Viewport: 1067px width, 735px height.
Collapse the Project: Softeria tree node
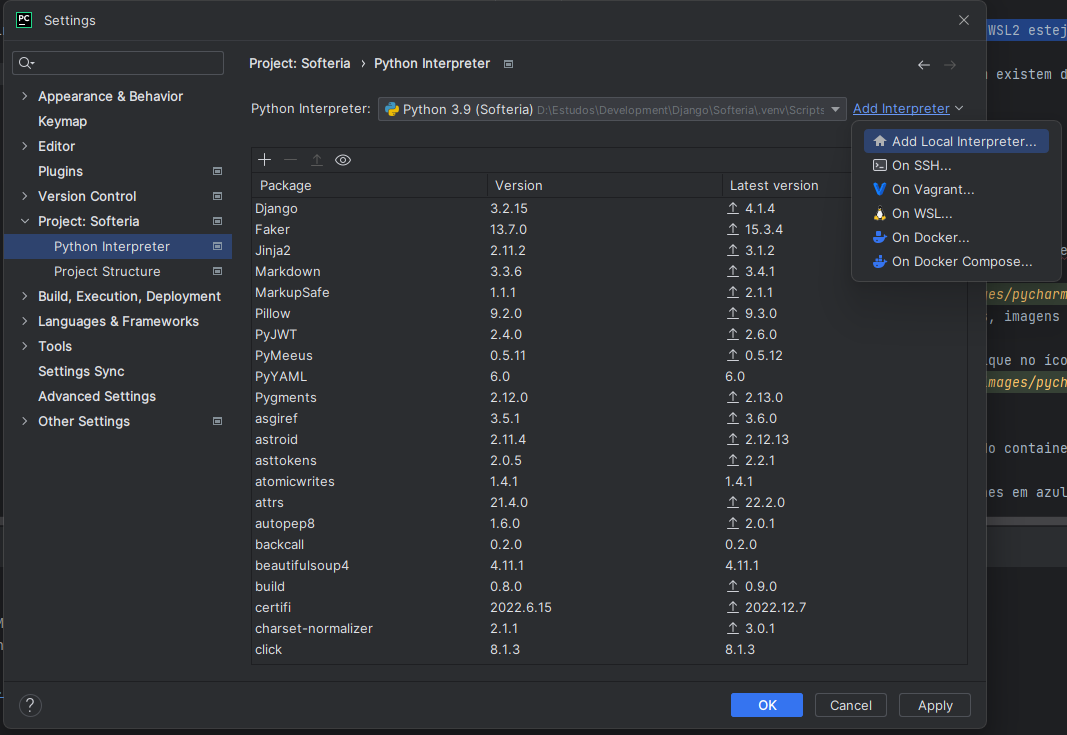[24, 222]
